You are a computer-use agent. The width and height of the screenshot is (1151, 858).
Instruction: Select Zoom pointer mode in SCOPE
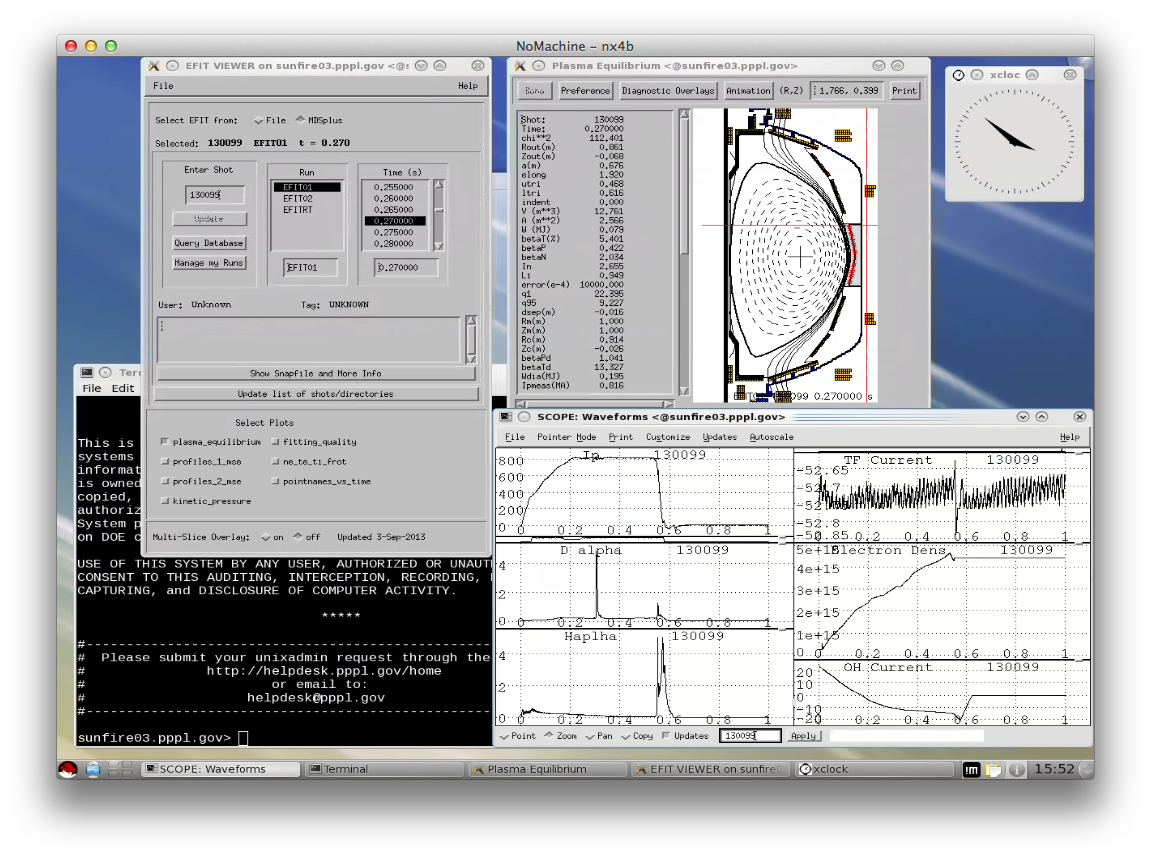(561, 736)
